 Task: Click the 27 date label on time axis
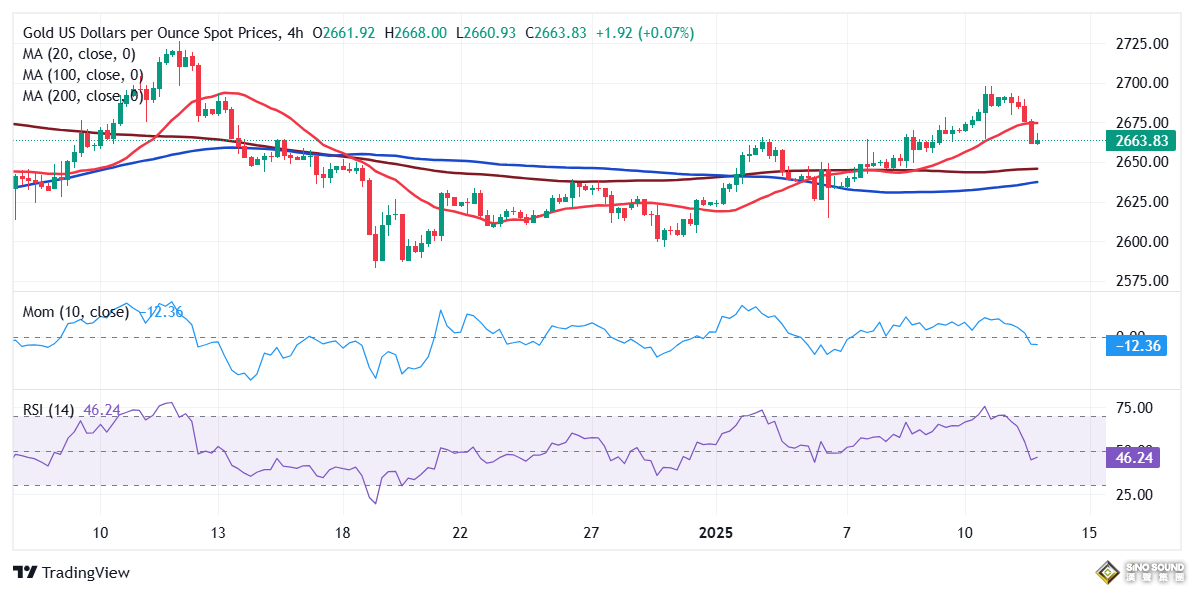[591, 532]
